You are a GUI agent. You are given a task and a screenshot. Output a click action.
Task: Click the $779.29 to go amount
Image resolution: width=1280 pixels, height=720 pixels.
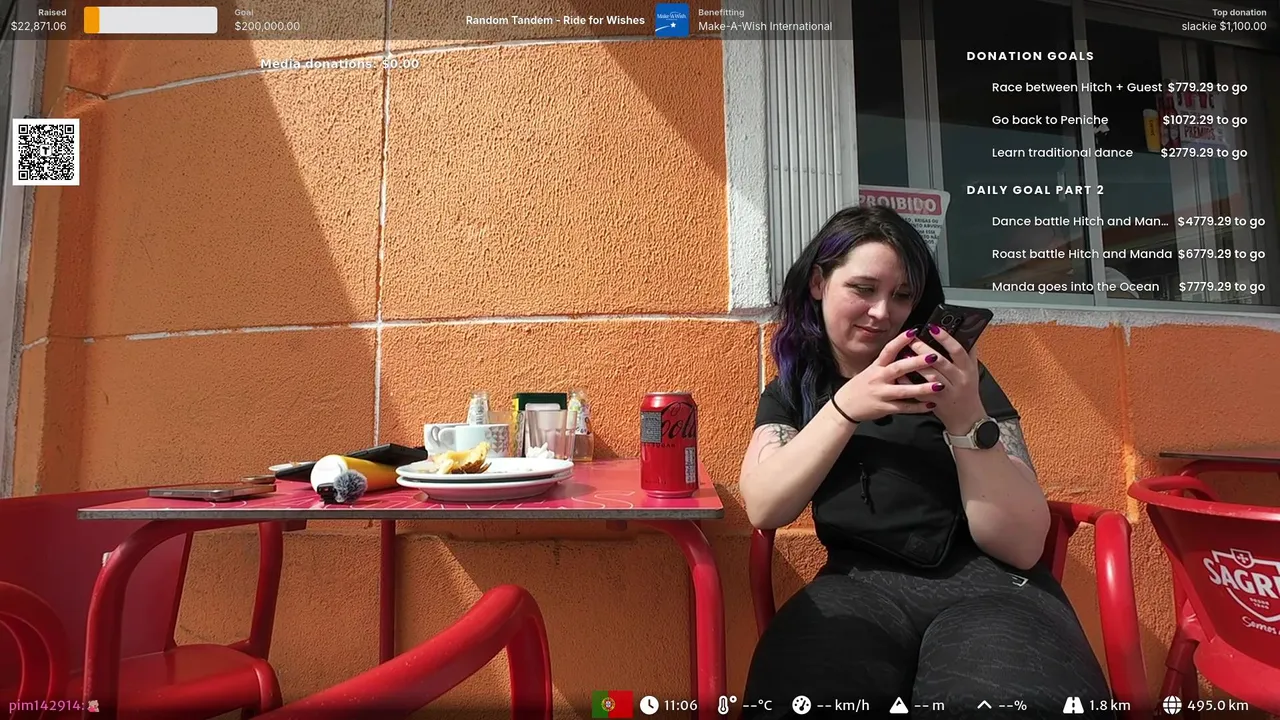tap(1207, 87)
